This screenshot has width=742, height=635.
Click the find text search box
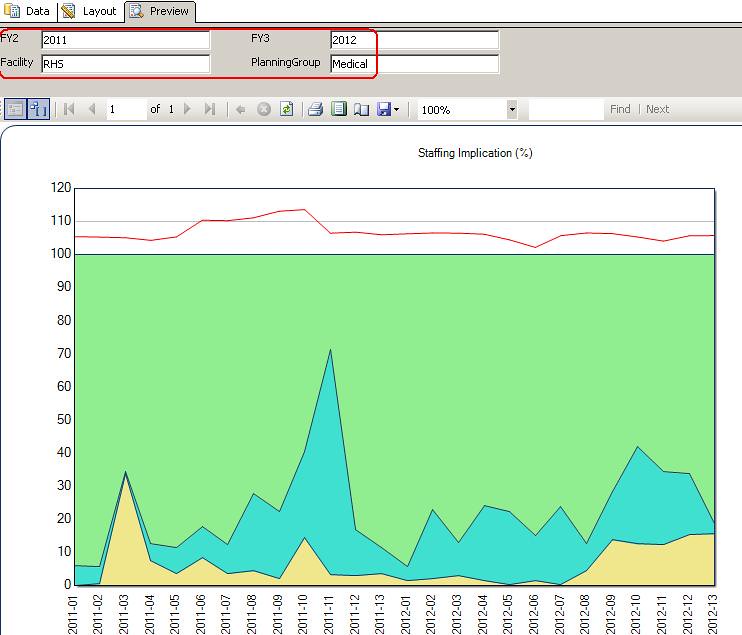[566, 109]
